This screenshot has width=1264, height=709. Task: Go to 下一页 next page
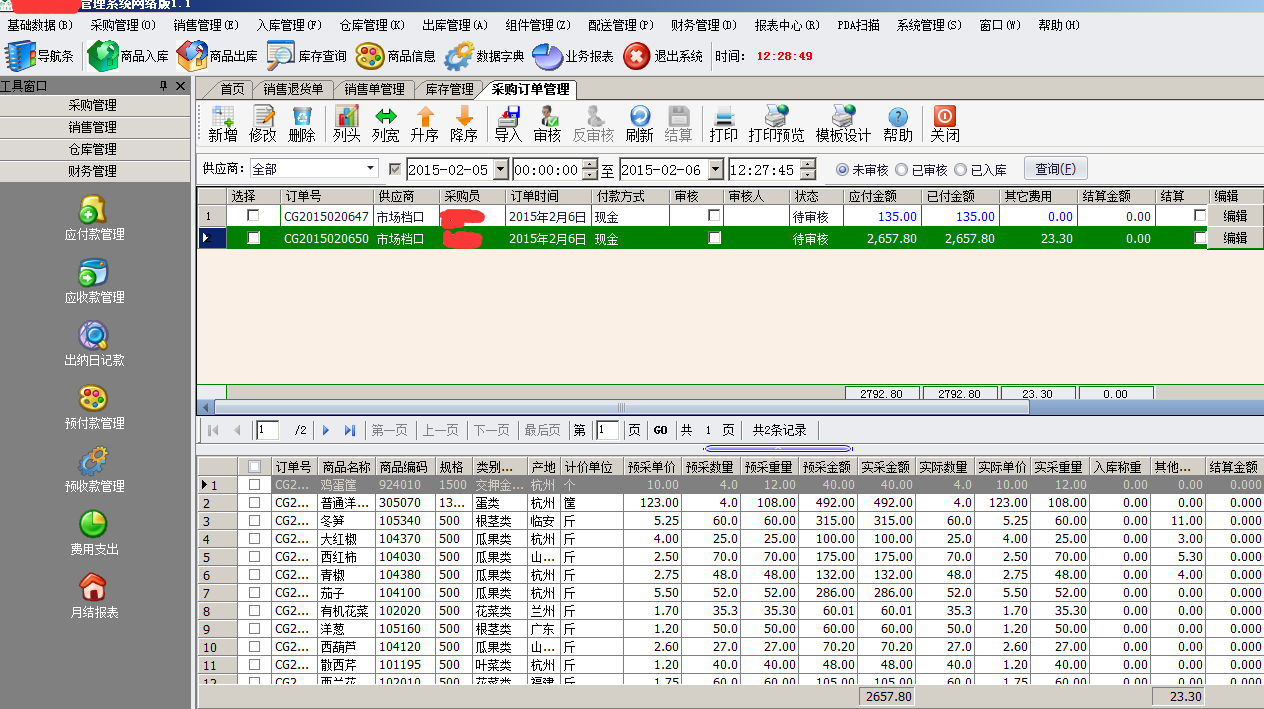491,430
